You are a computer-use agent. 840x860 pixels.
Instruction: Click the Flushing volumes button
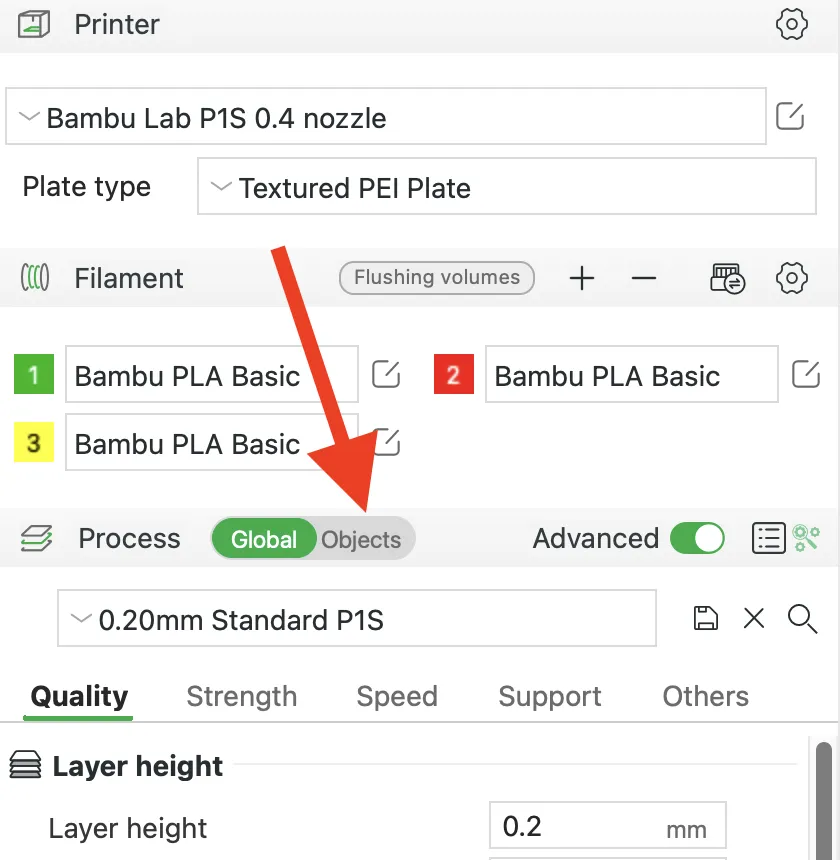tap(437, 278)
